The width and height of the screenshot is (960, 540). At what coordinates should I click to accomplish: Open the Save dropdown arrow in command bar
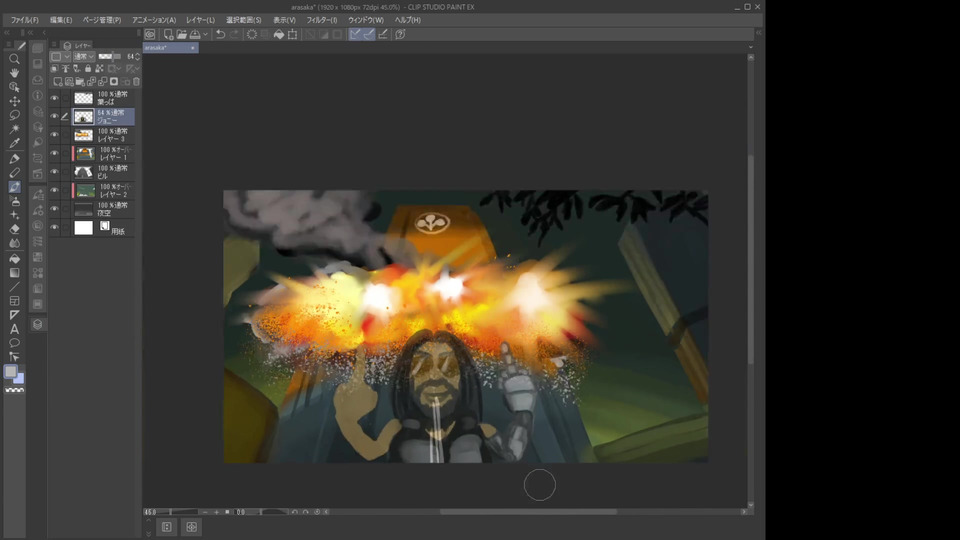tap(206, 34)
